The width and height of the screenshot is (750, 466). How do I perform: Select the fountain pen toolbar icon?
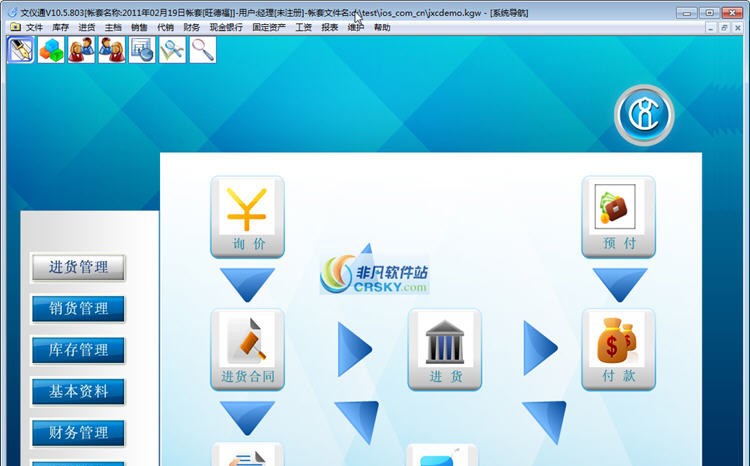21,50
